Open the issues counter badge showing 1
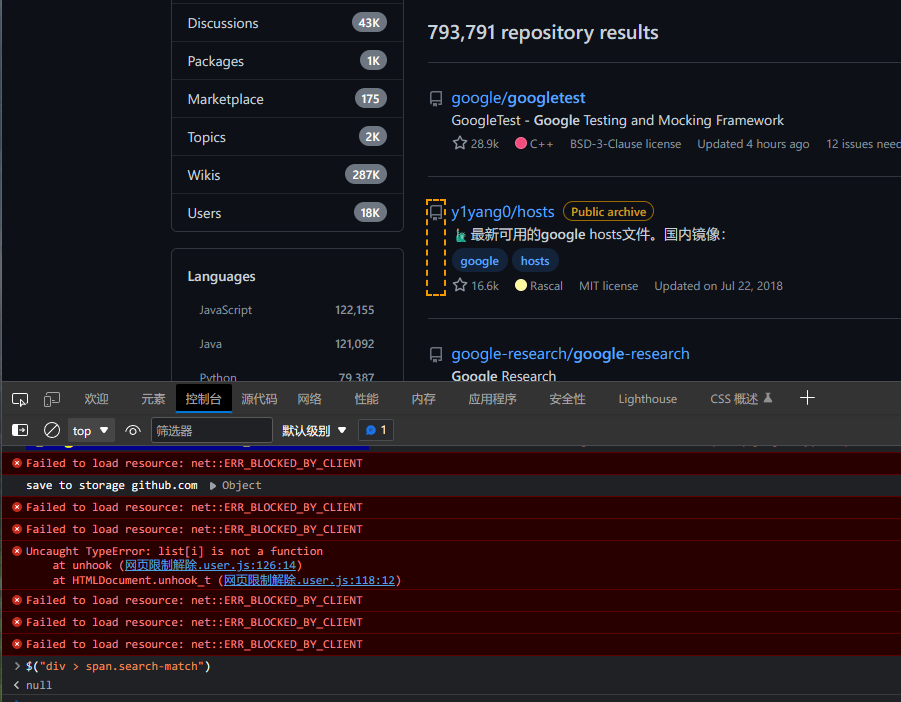 point(376,430)
